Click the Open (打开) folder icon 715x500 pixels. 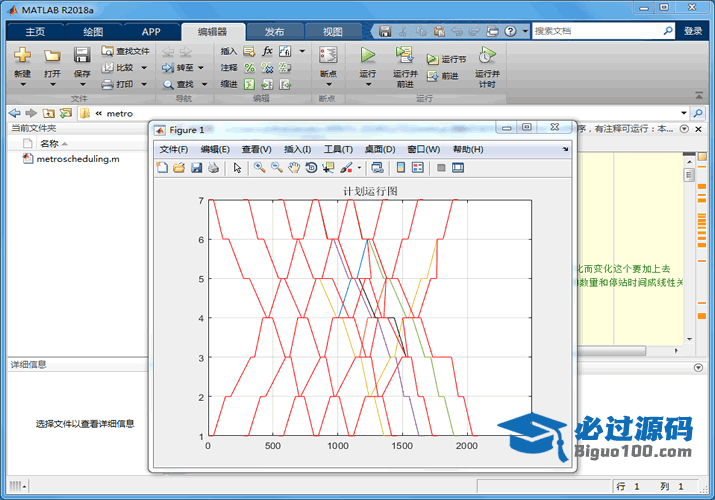click(x=52, y=56)
